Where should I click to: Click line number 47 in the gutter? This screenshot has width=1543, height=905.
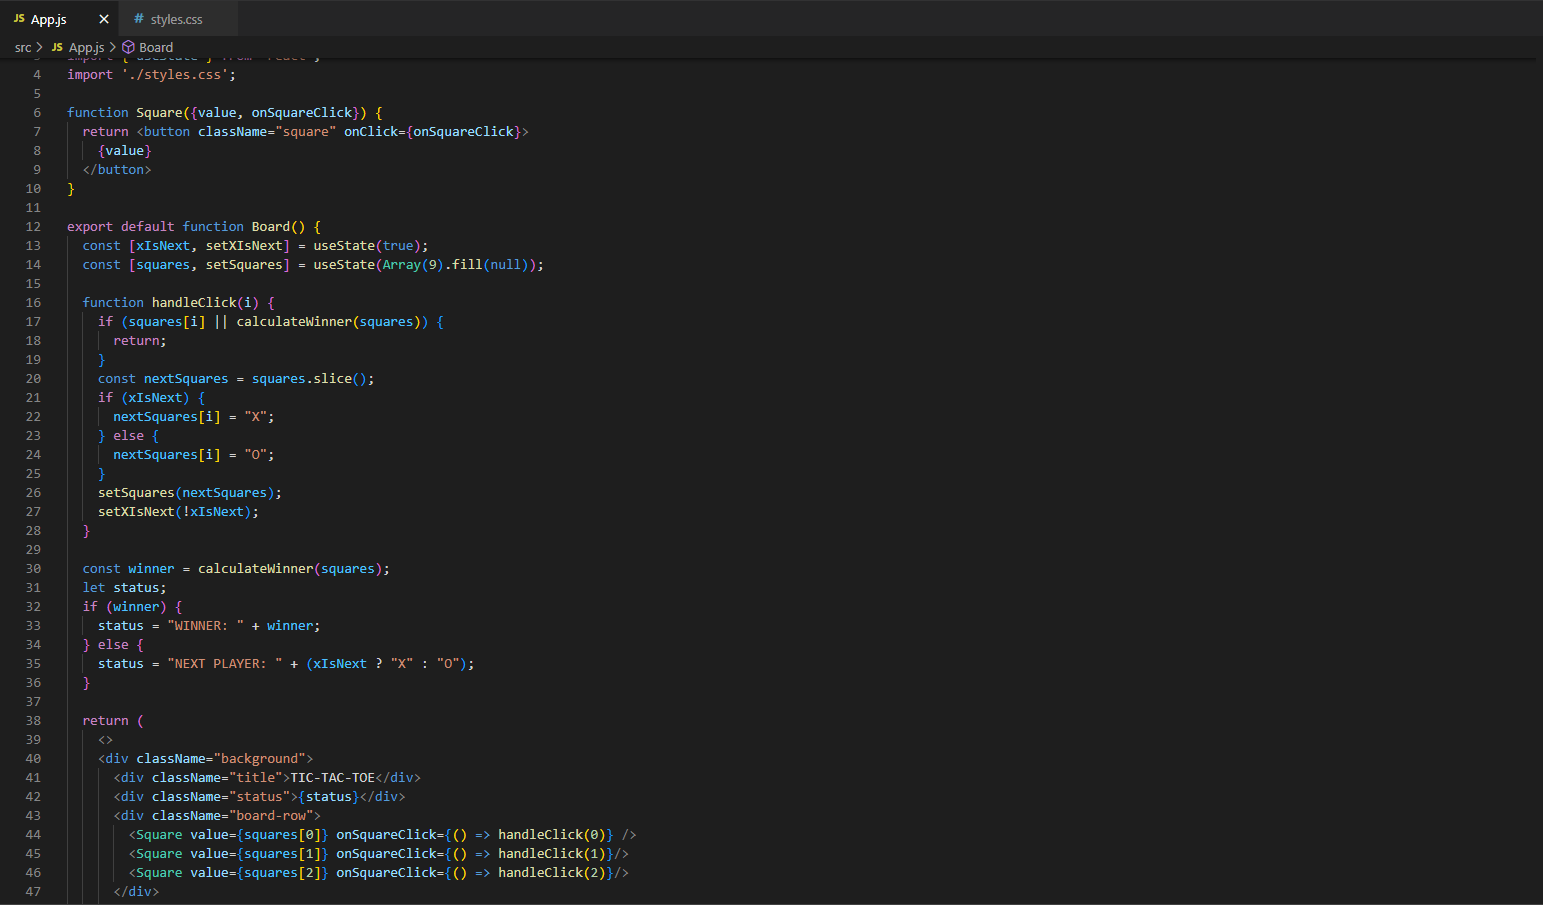tap(33, 892)
